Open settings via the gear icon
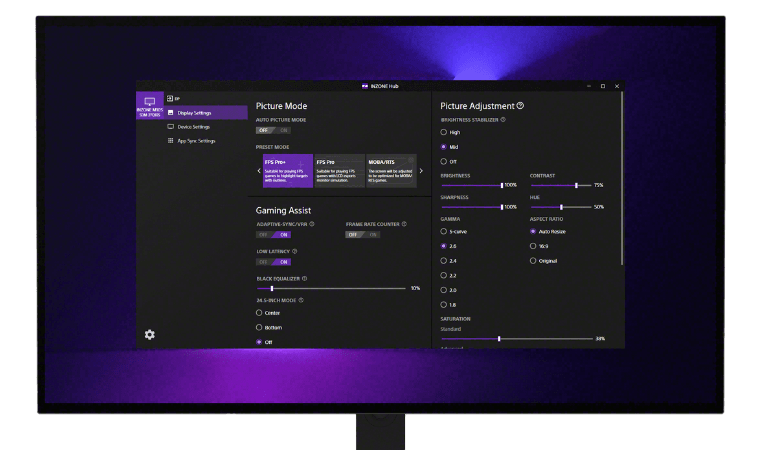The height and width of the screenshot is (450, 760). [149, 334]
